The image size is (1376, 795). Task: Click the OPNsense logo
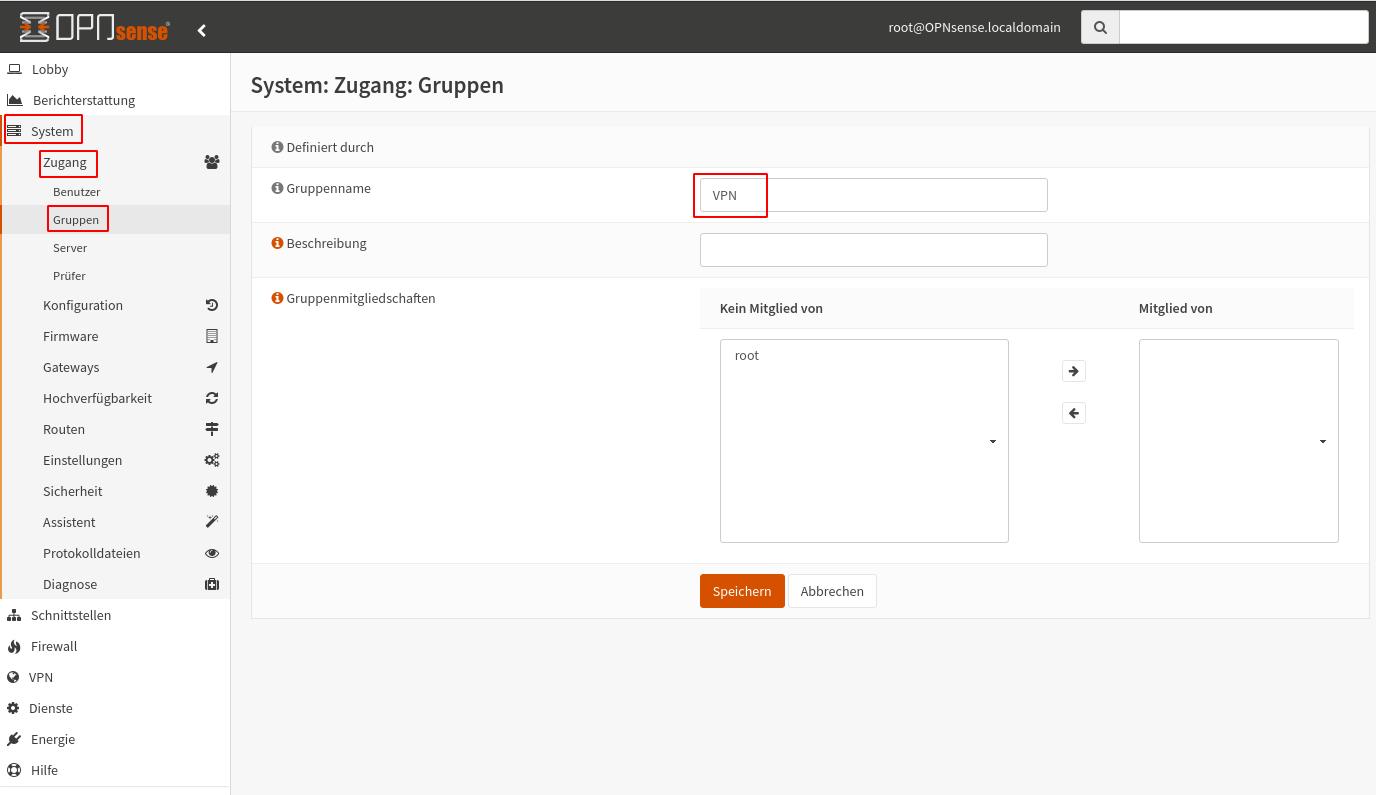tap(94, 28)
